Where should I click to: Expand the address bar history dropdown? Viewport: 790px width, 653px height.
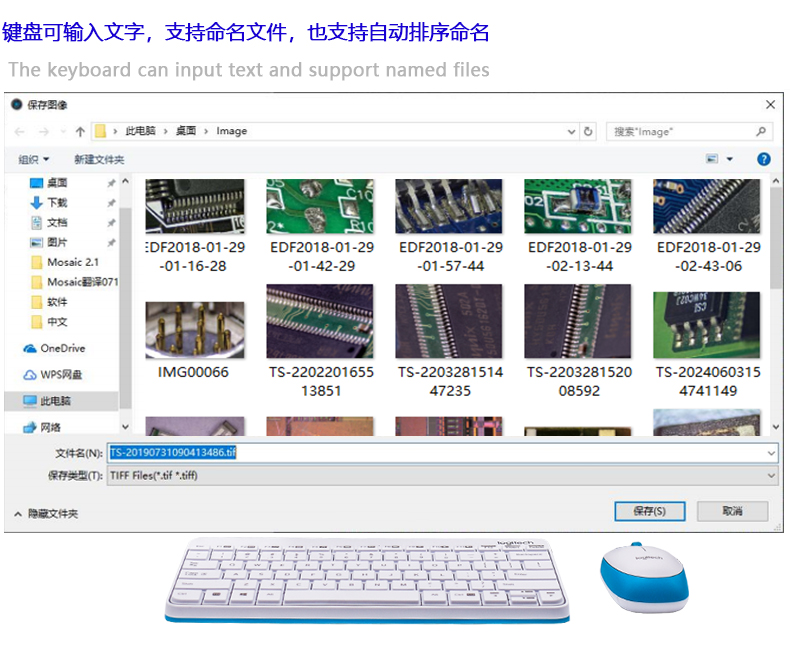pyautogui.click(x=571, y=131)
